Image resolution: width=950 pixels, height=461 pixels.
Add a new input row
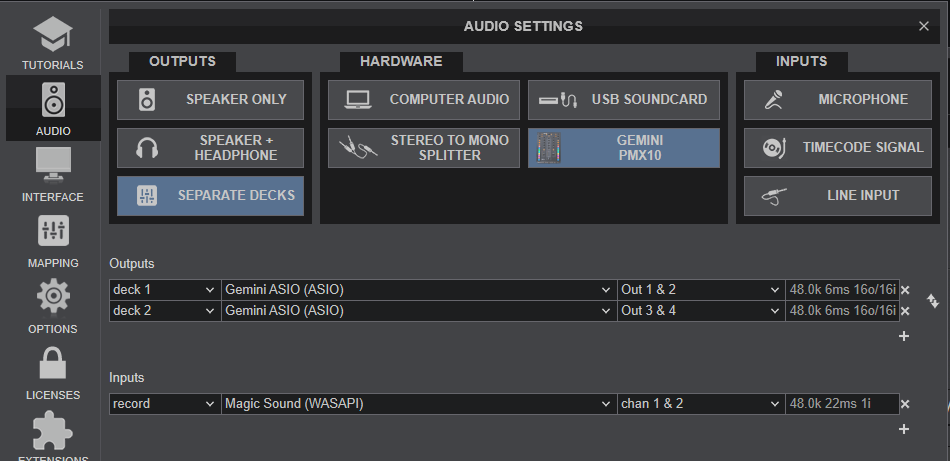pyautogui.click(x=904, y=429)
